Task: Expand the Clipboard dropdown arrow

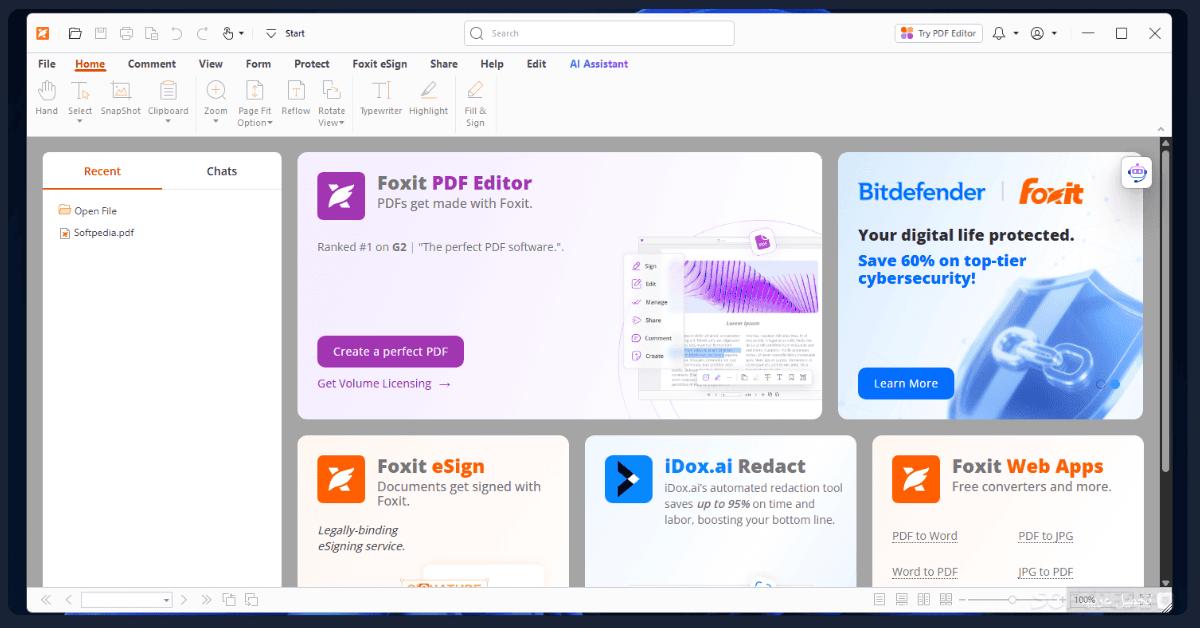Action: coord(168,122)
